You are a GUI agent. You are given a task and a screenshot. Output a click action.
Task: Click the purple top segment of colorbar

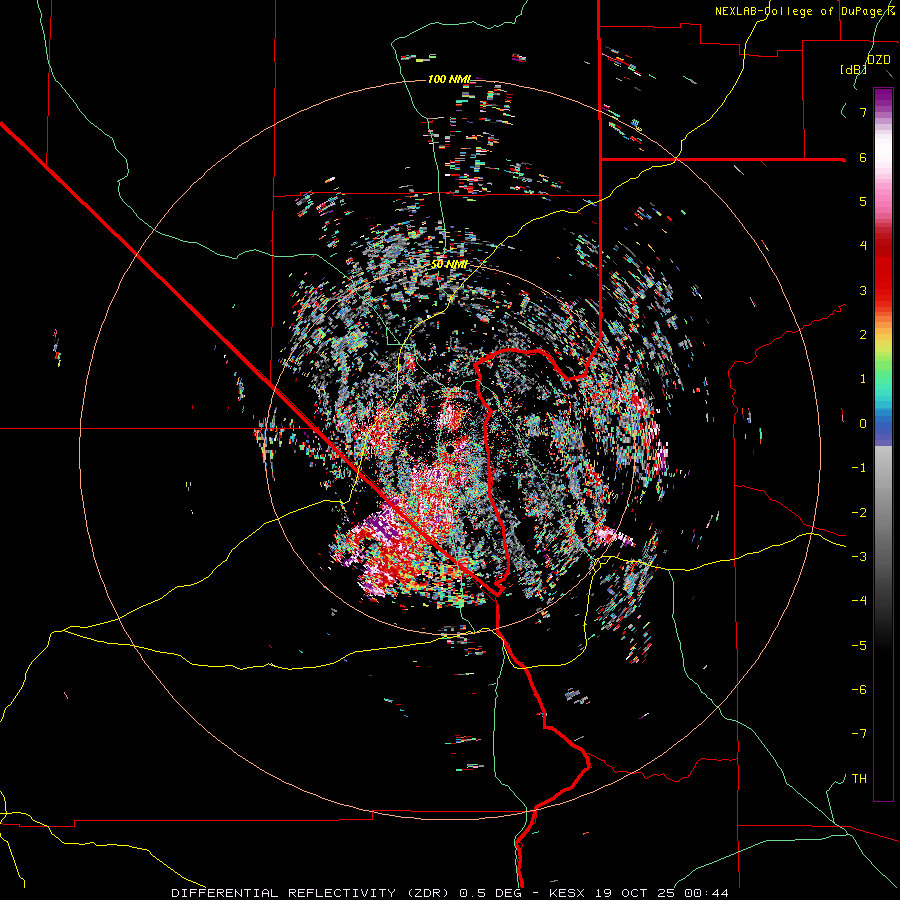(883, 99)
